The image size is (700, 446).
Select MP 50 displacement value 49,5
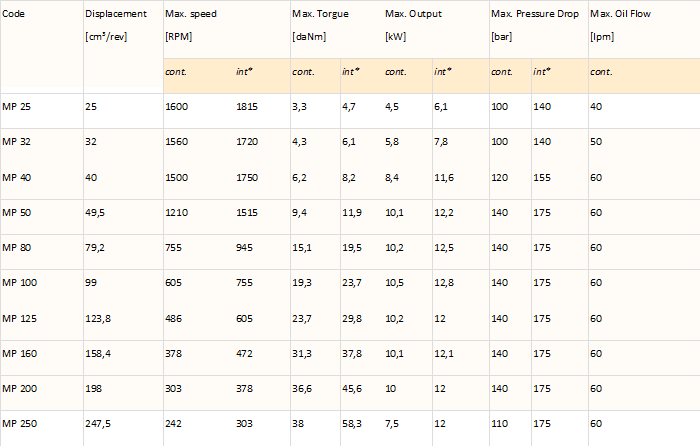(95, 213)
